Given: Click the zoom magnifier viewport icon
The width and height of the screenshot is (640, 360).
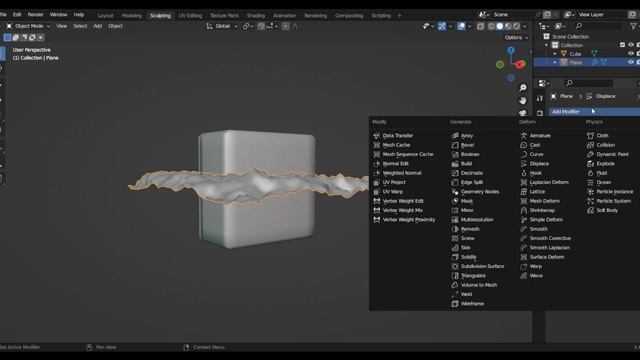Looking at the screenshot, I should click(522, 88).
